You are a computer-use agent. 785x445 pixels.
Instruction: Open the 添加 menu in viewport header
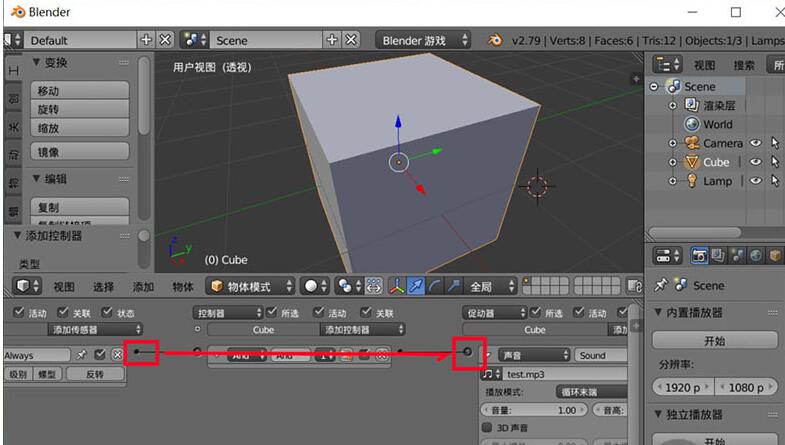(143, 287)
